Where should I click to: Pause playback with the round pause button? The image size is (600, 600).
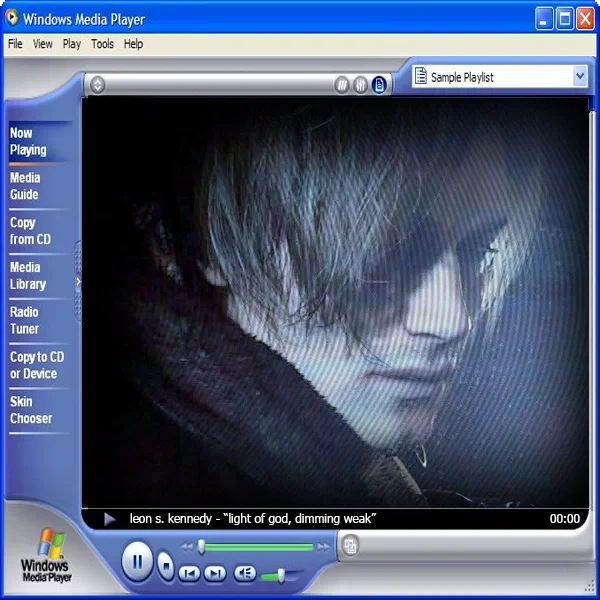point(137,561)
